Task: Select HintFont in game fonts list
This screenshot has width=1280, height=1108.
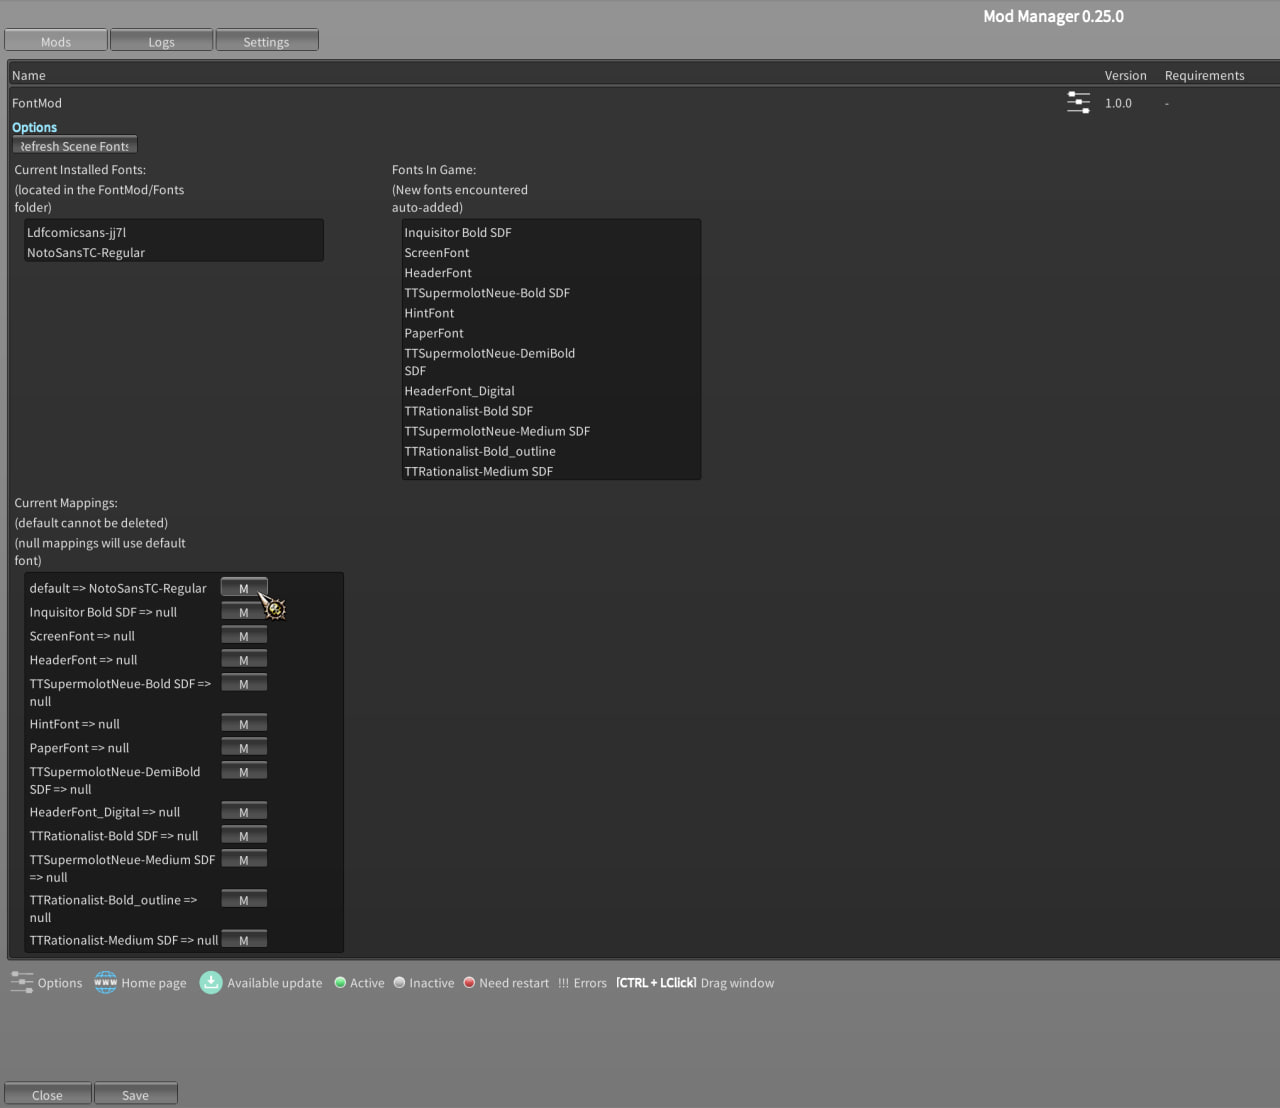Action: pyautogui.click(x=429, y=312)
